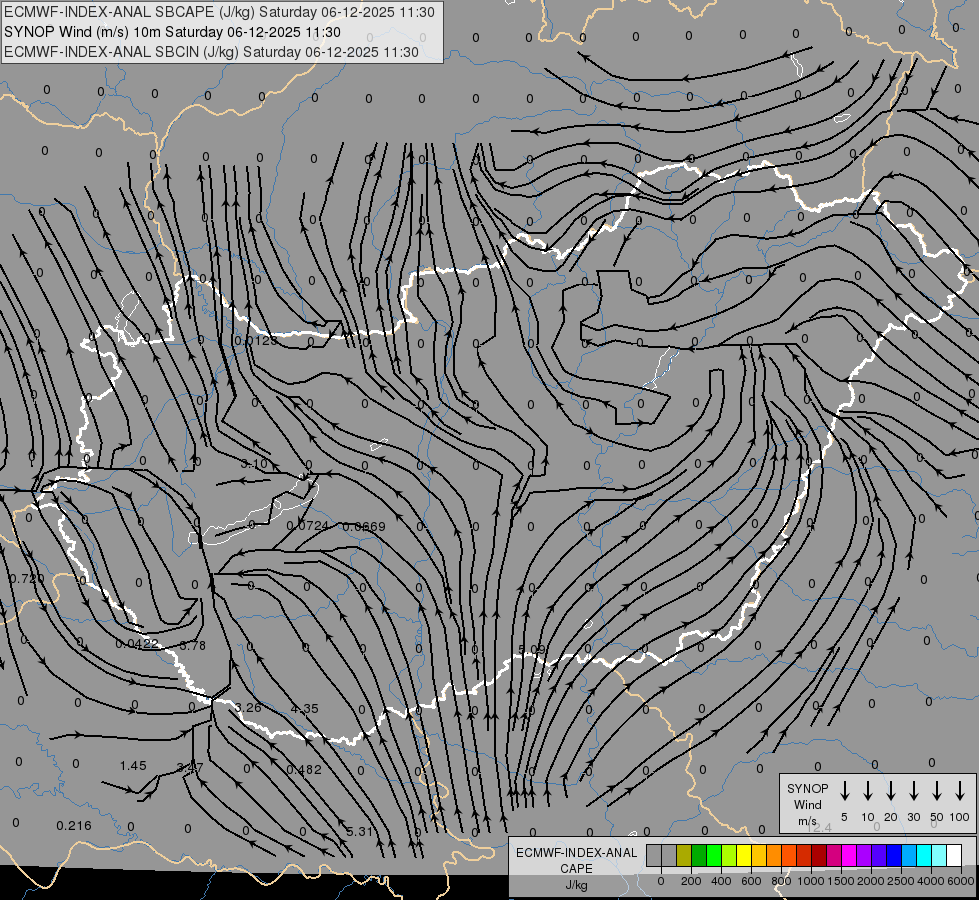Click the SYNOP Wind m/s legend label

click(x=807, y=804)
